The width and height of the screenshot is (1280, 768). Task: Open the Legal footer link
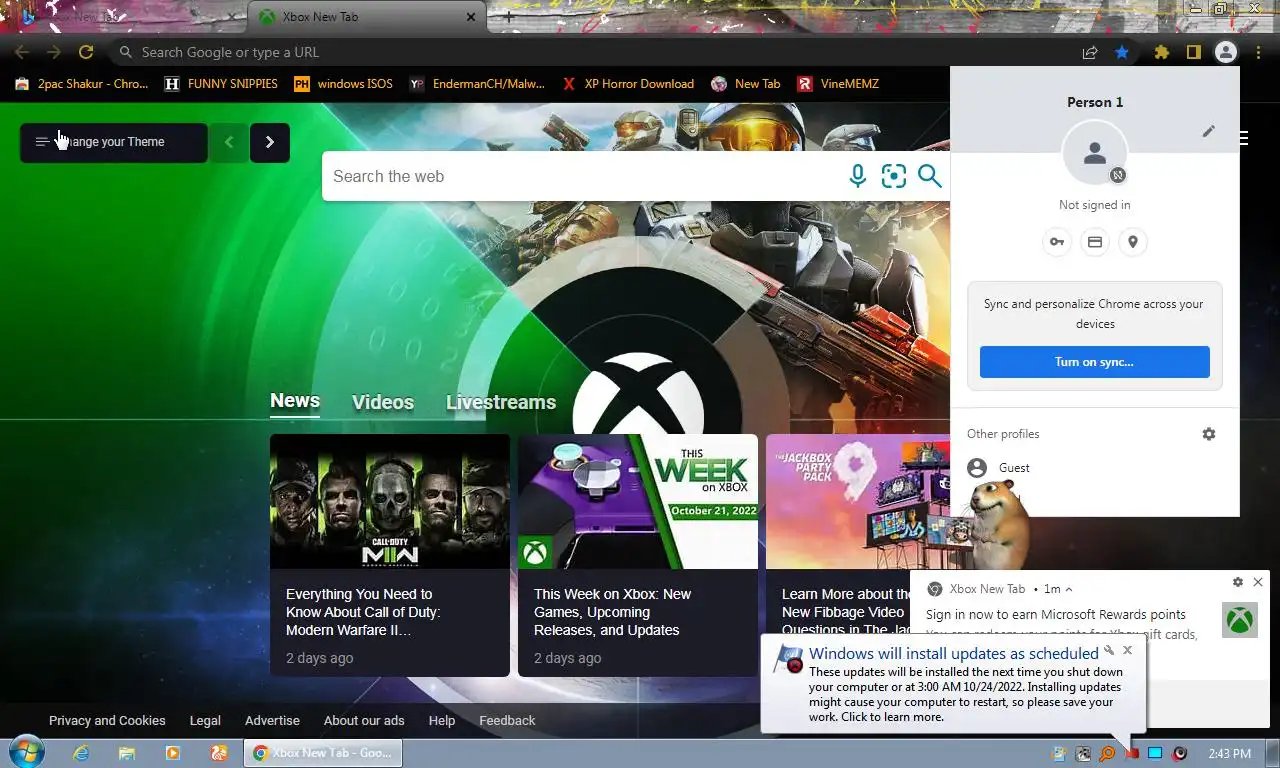205,720
